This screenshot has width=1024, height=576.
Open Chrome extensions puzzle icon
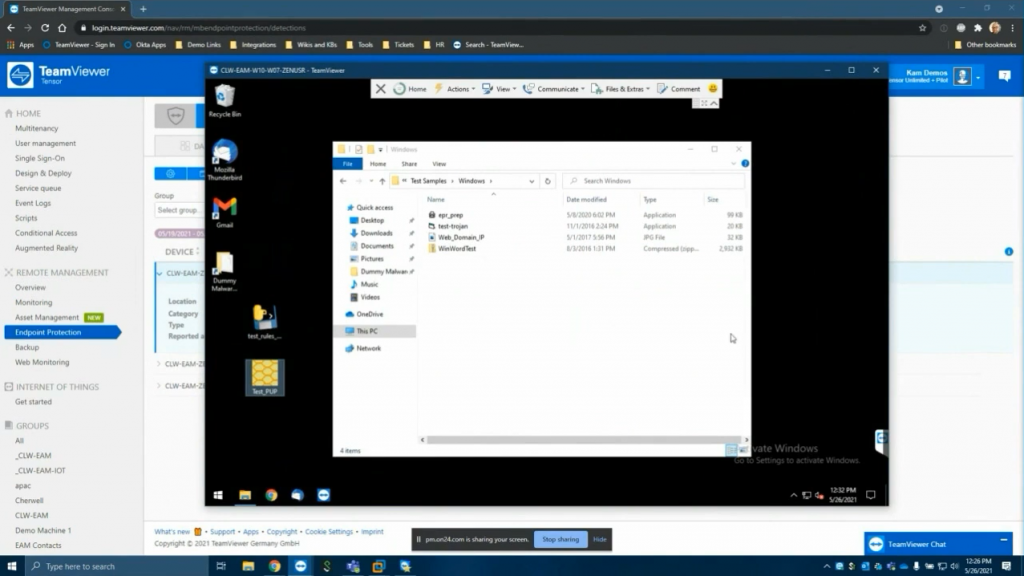tap(978, 28)
